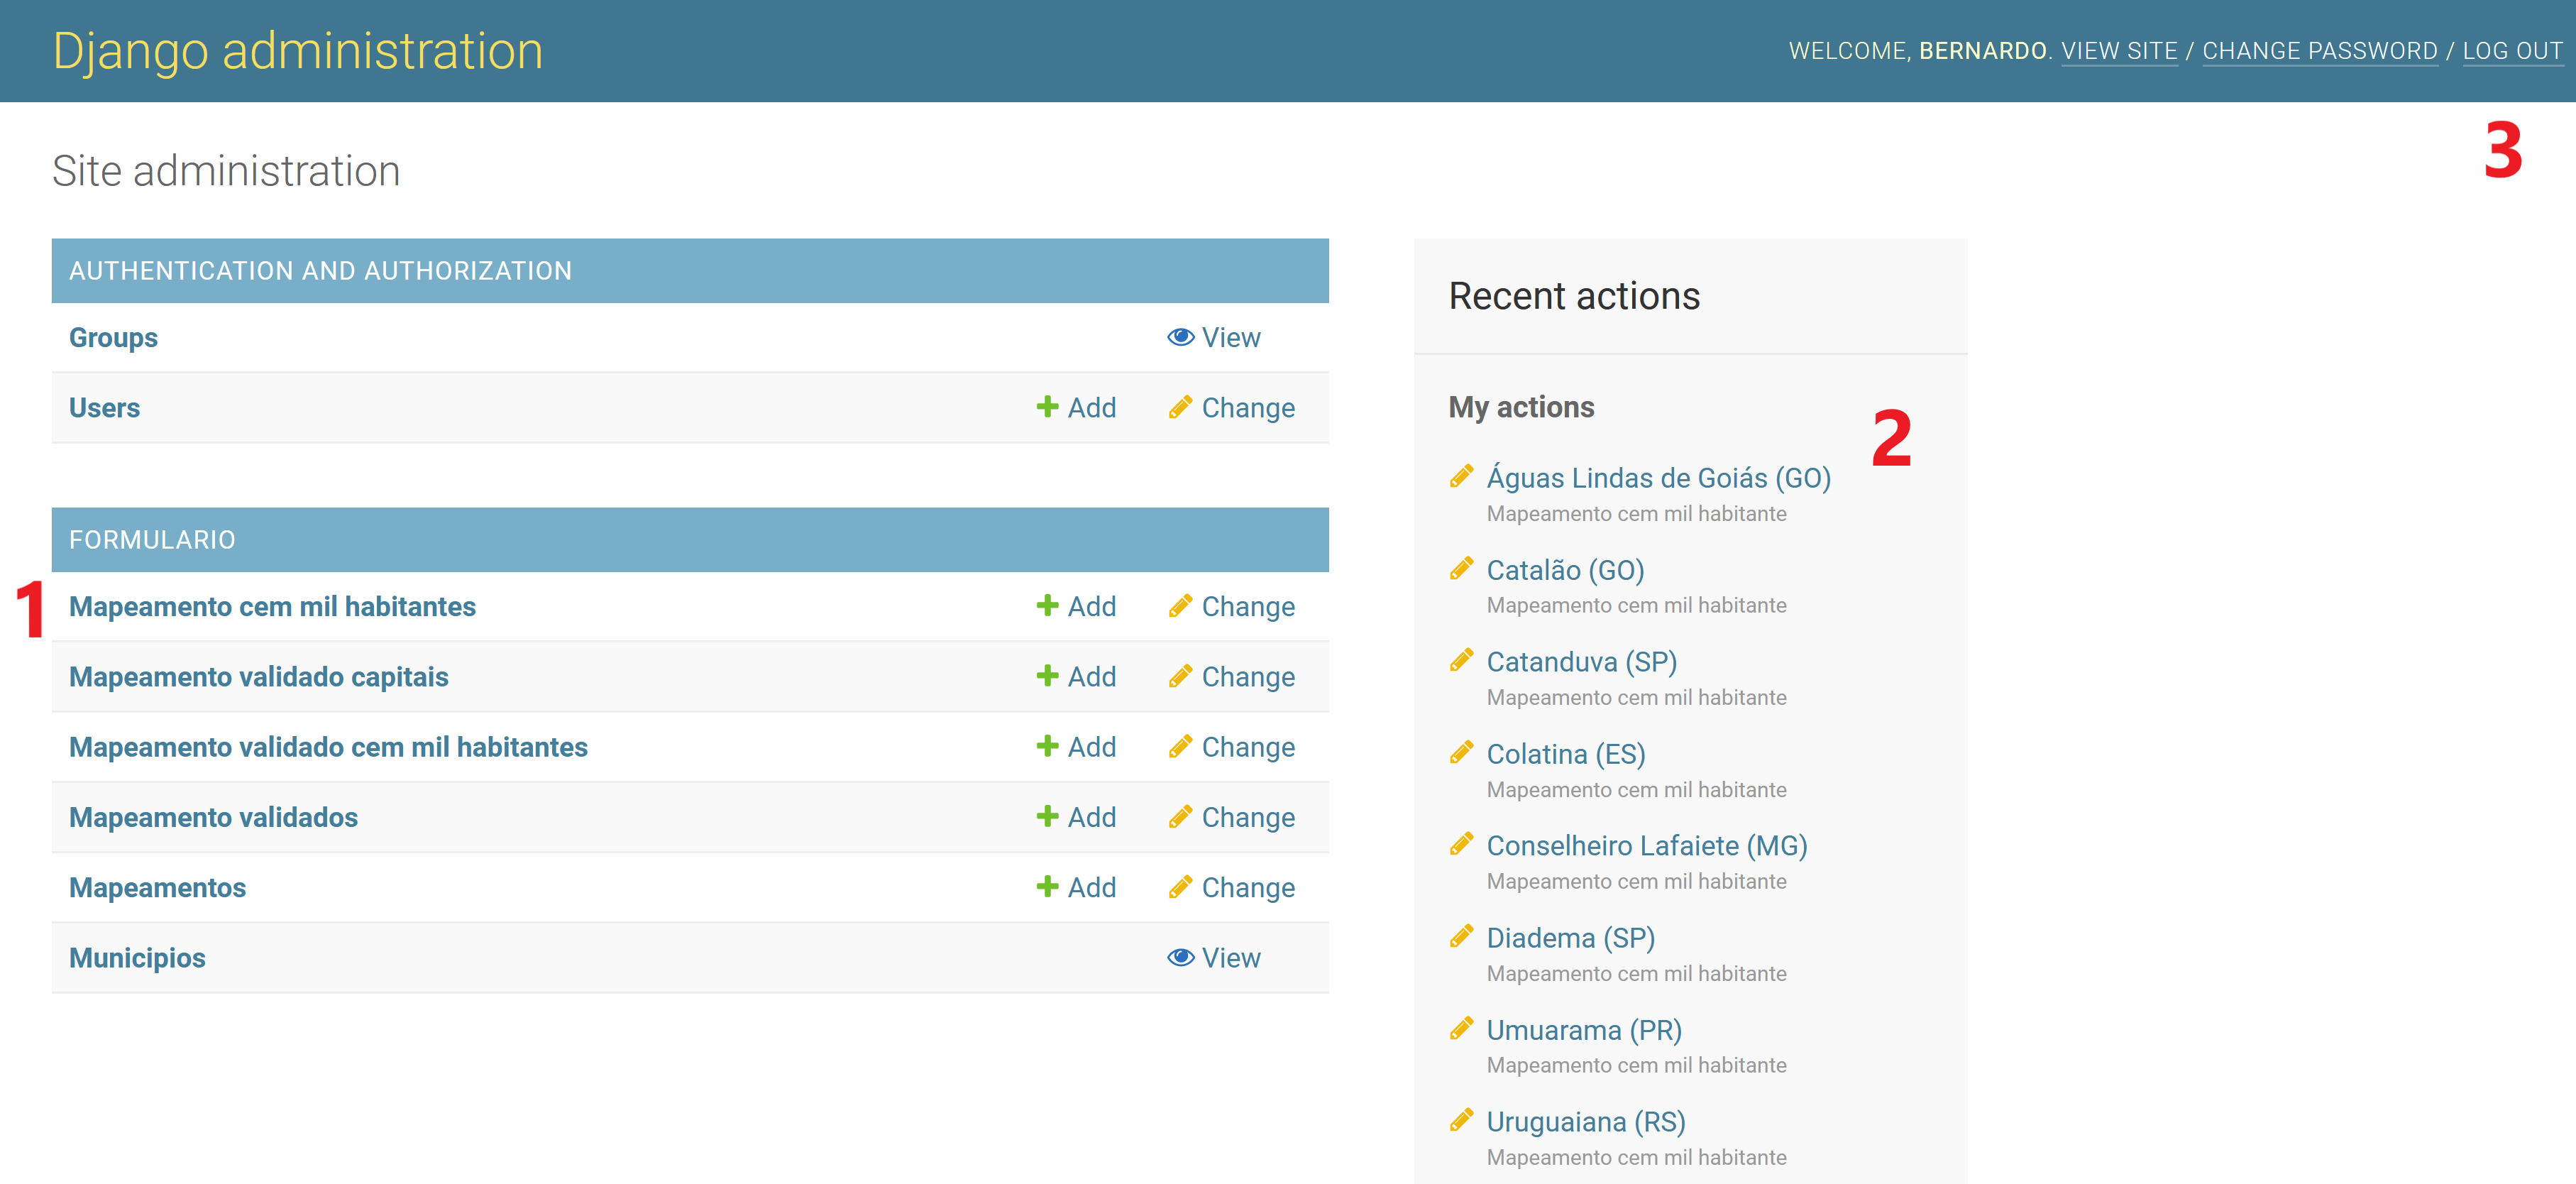
Task: Open the Mapeamentos model link
Action: (157, 888)
